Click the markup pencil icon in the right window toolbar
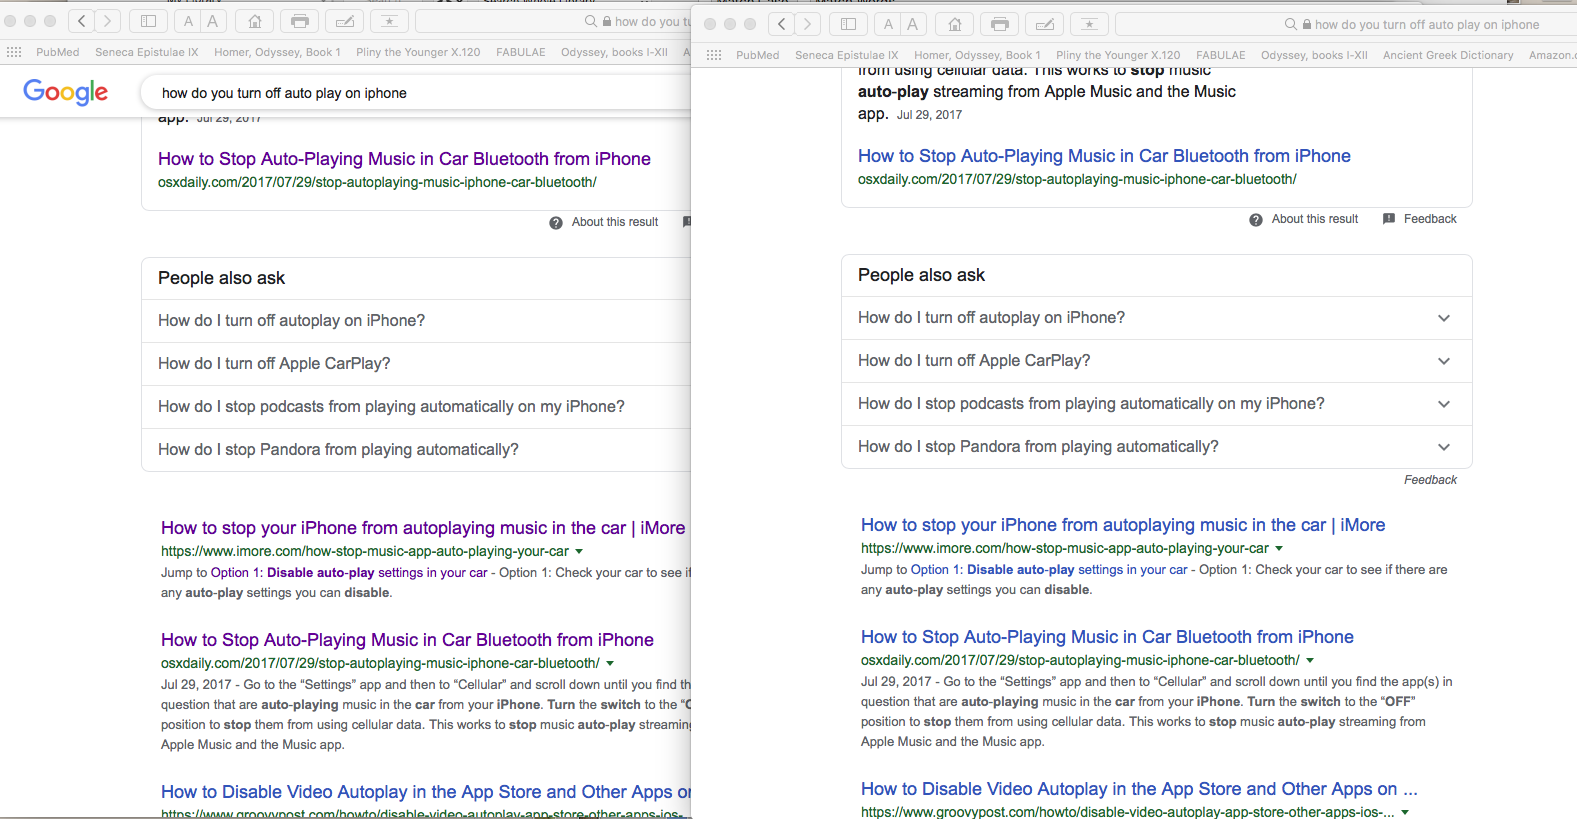The width and height of the screenshot is (1577, 819). coord(1044,24)
